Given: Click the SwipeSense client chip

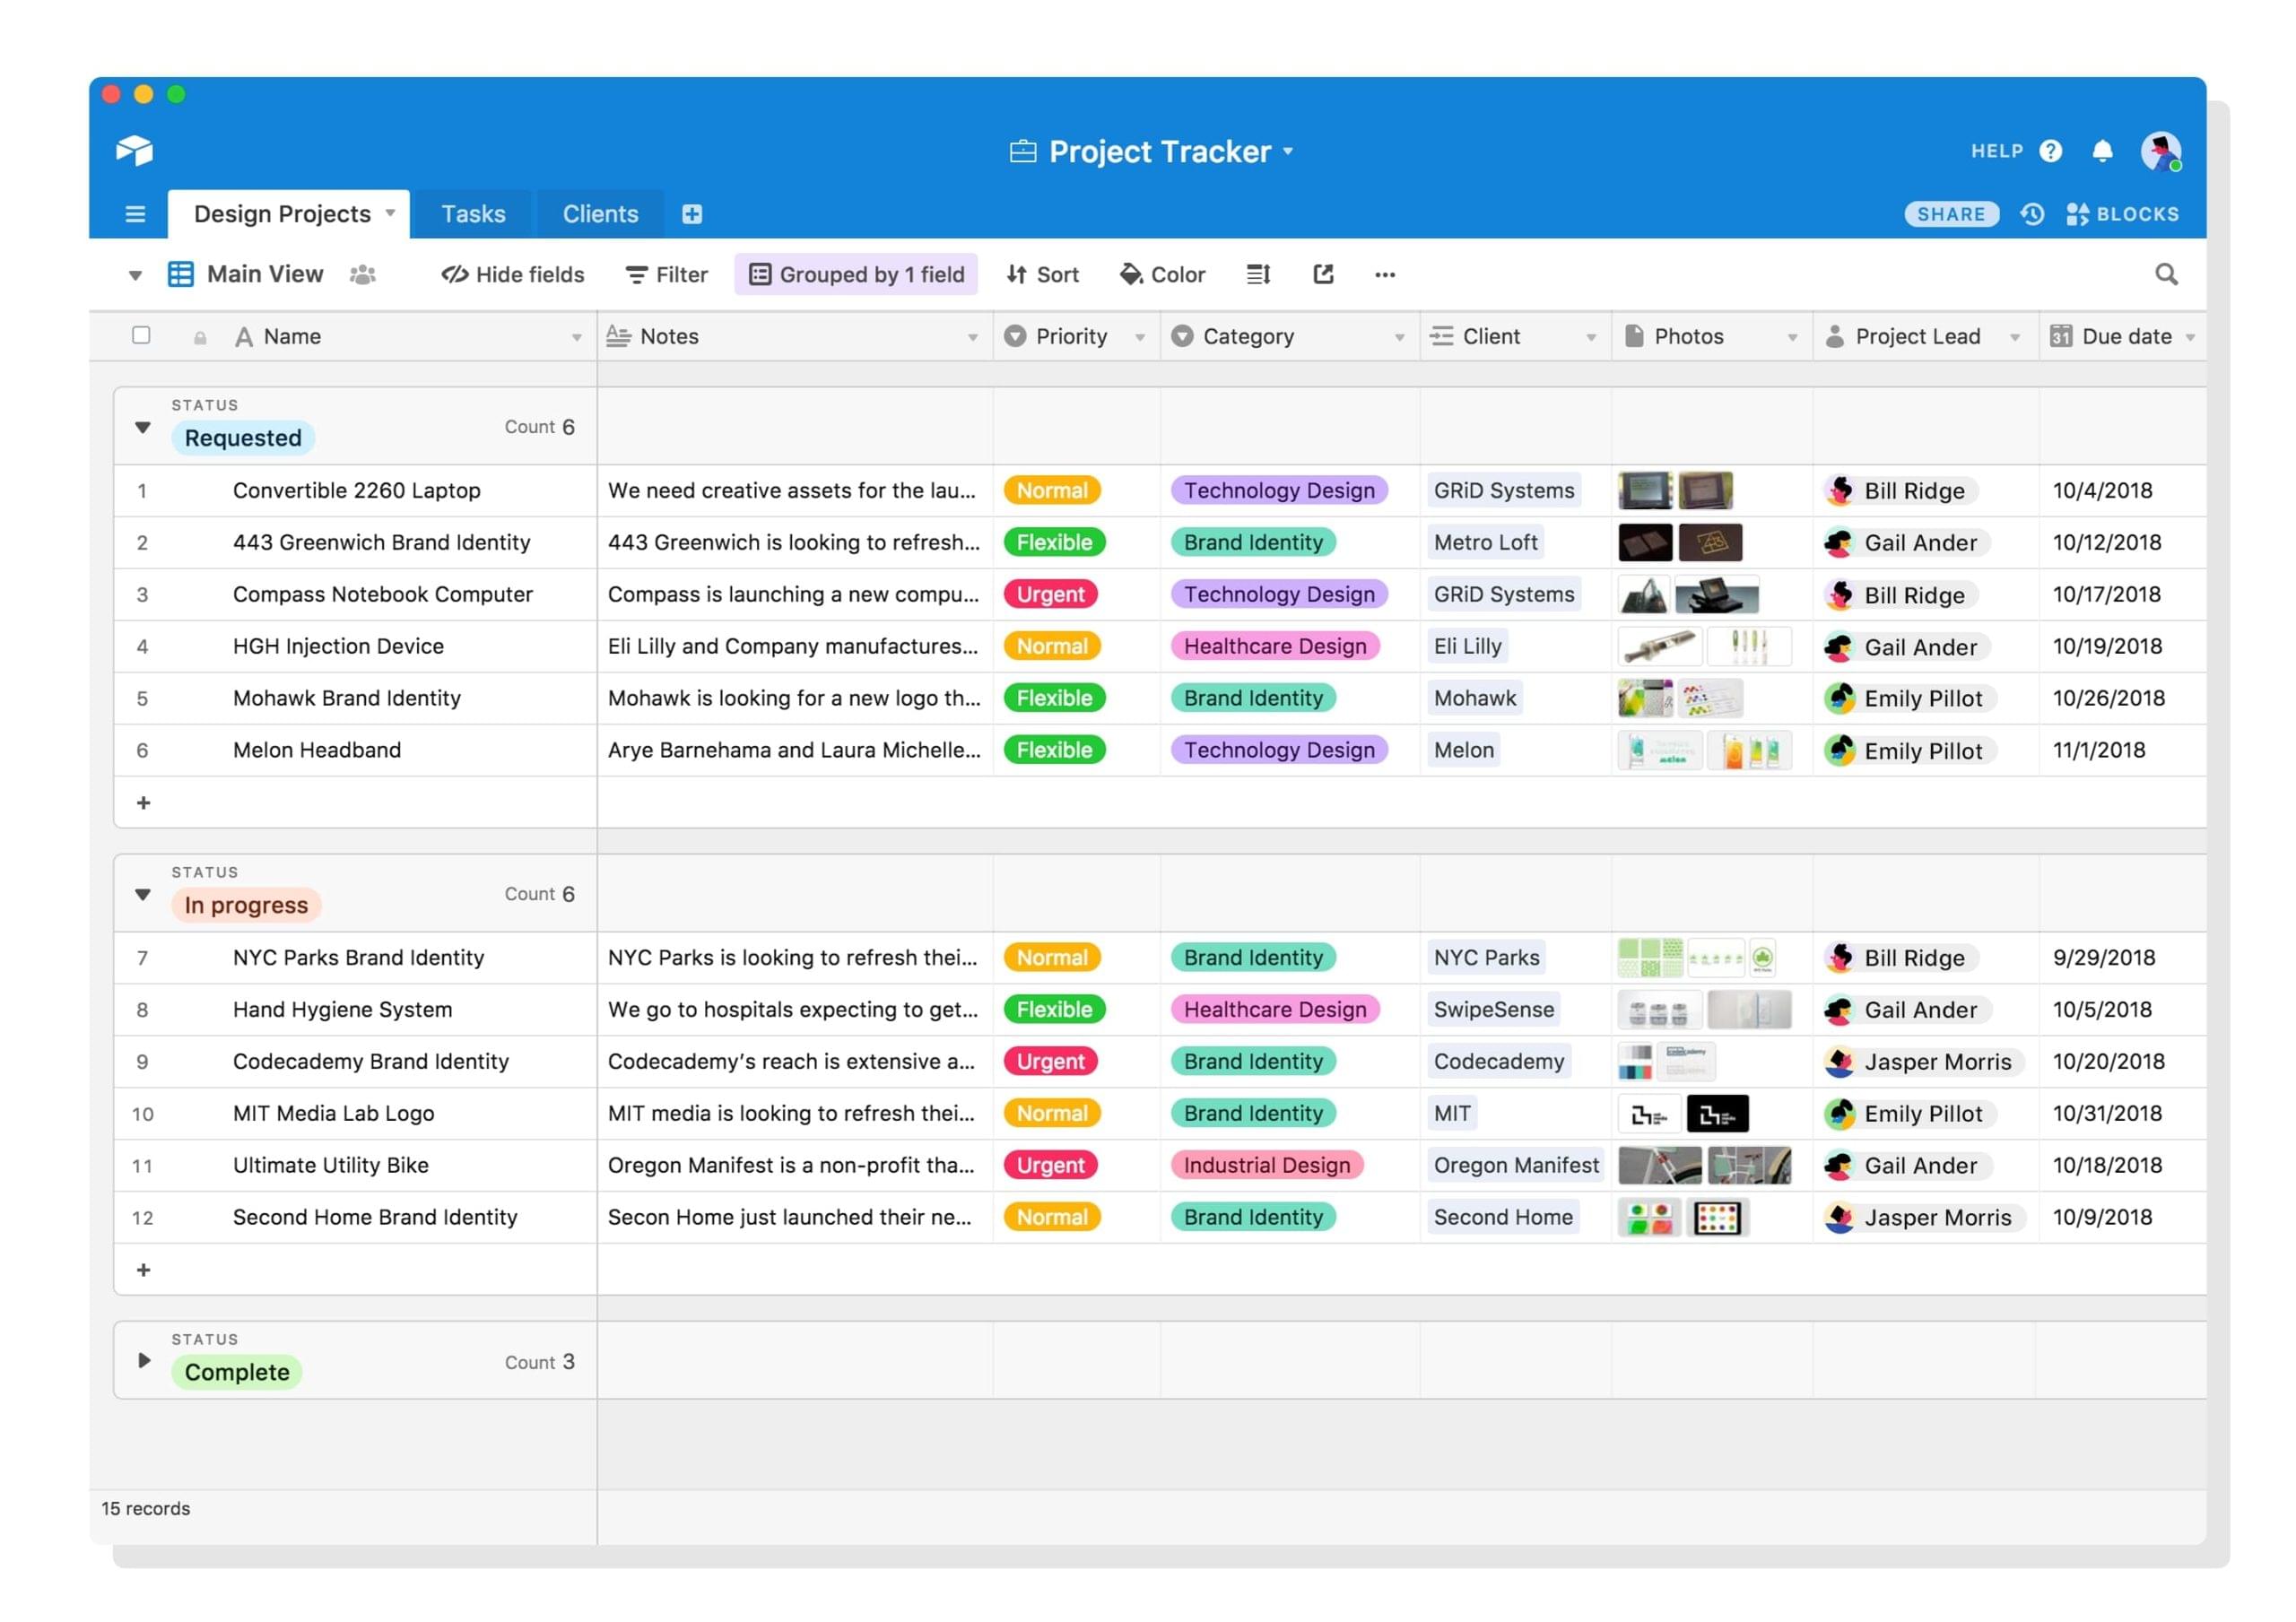Looking at the screenshot, I should click(1493, 1009).
